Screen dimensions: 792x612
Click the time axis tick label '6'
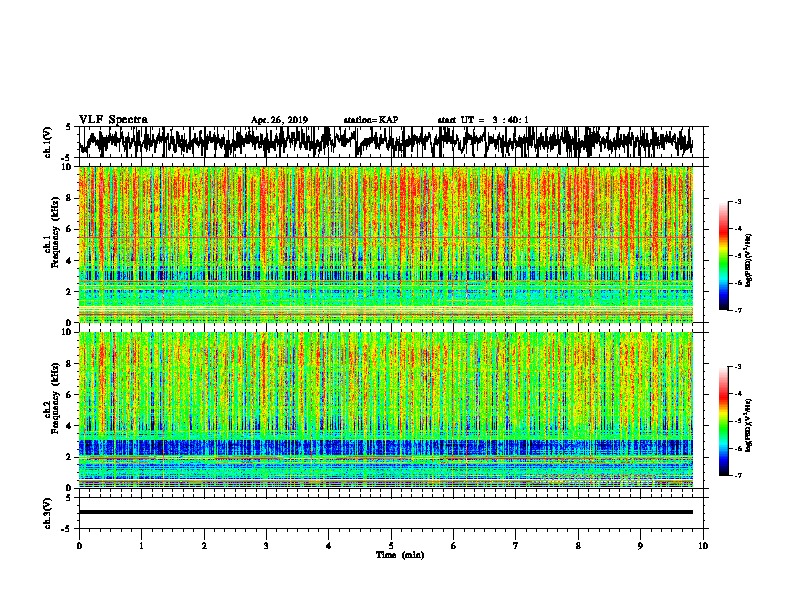[454, 546]
